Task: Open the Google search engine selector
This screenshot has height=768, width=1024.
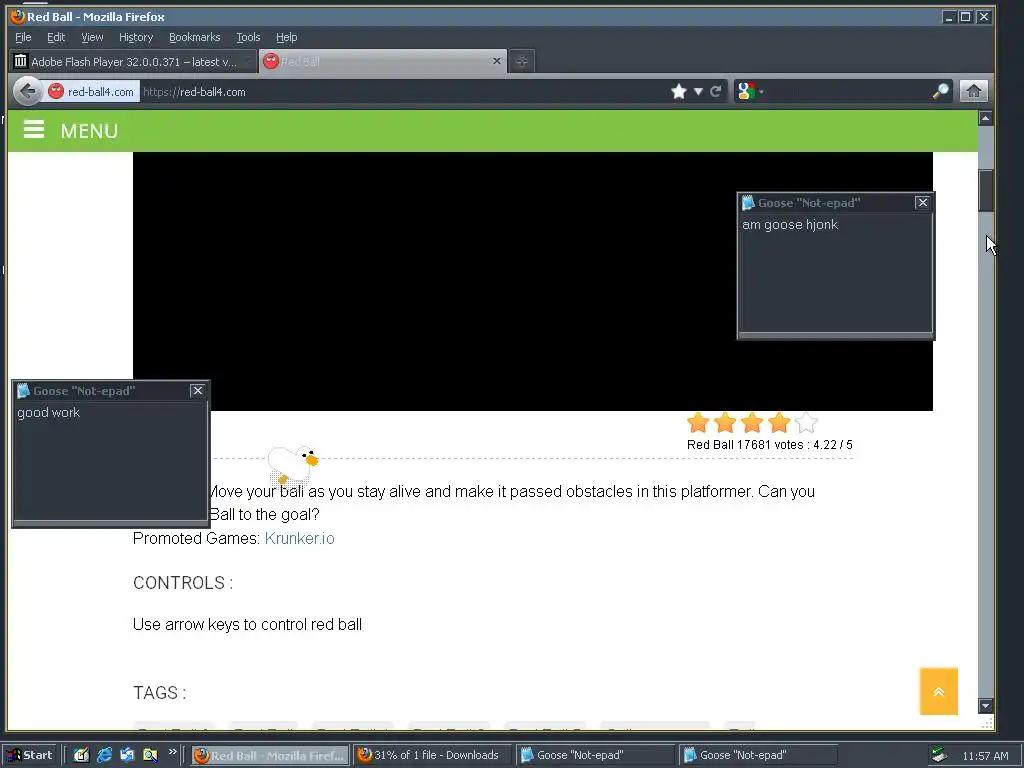Action: (x=750, y=91)
